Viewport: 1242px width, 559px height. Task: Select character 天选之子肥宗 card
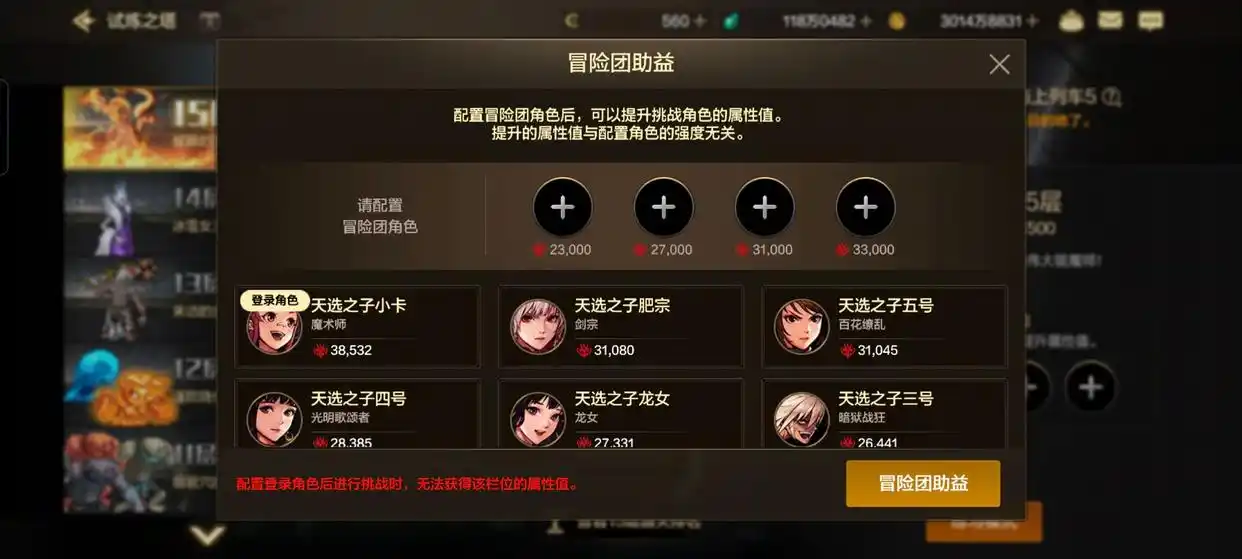tap(621, 327)
